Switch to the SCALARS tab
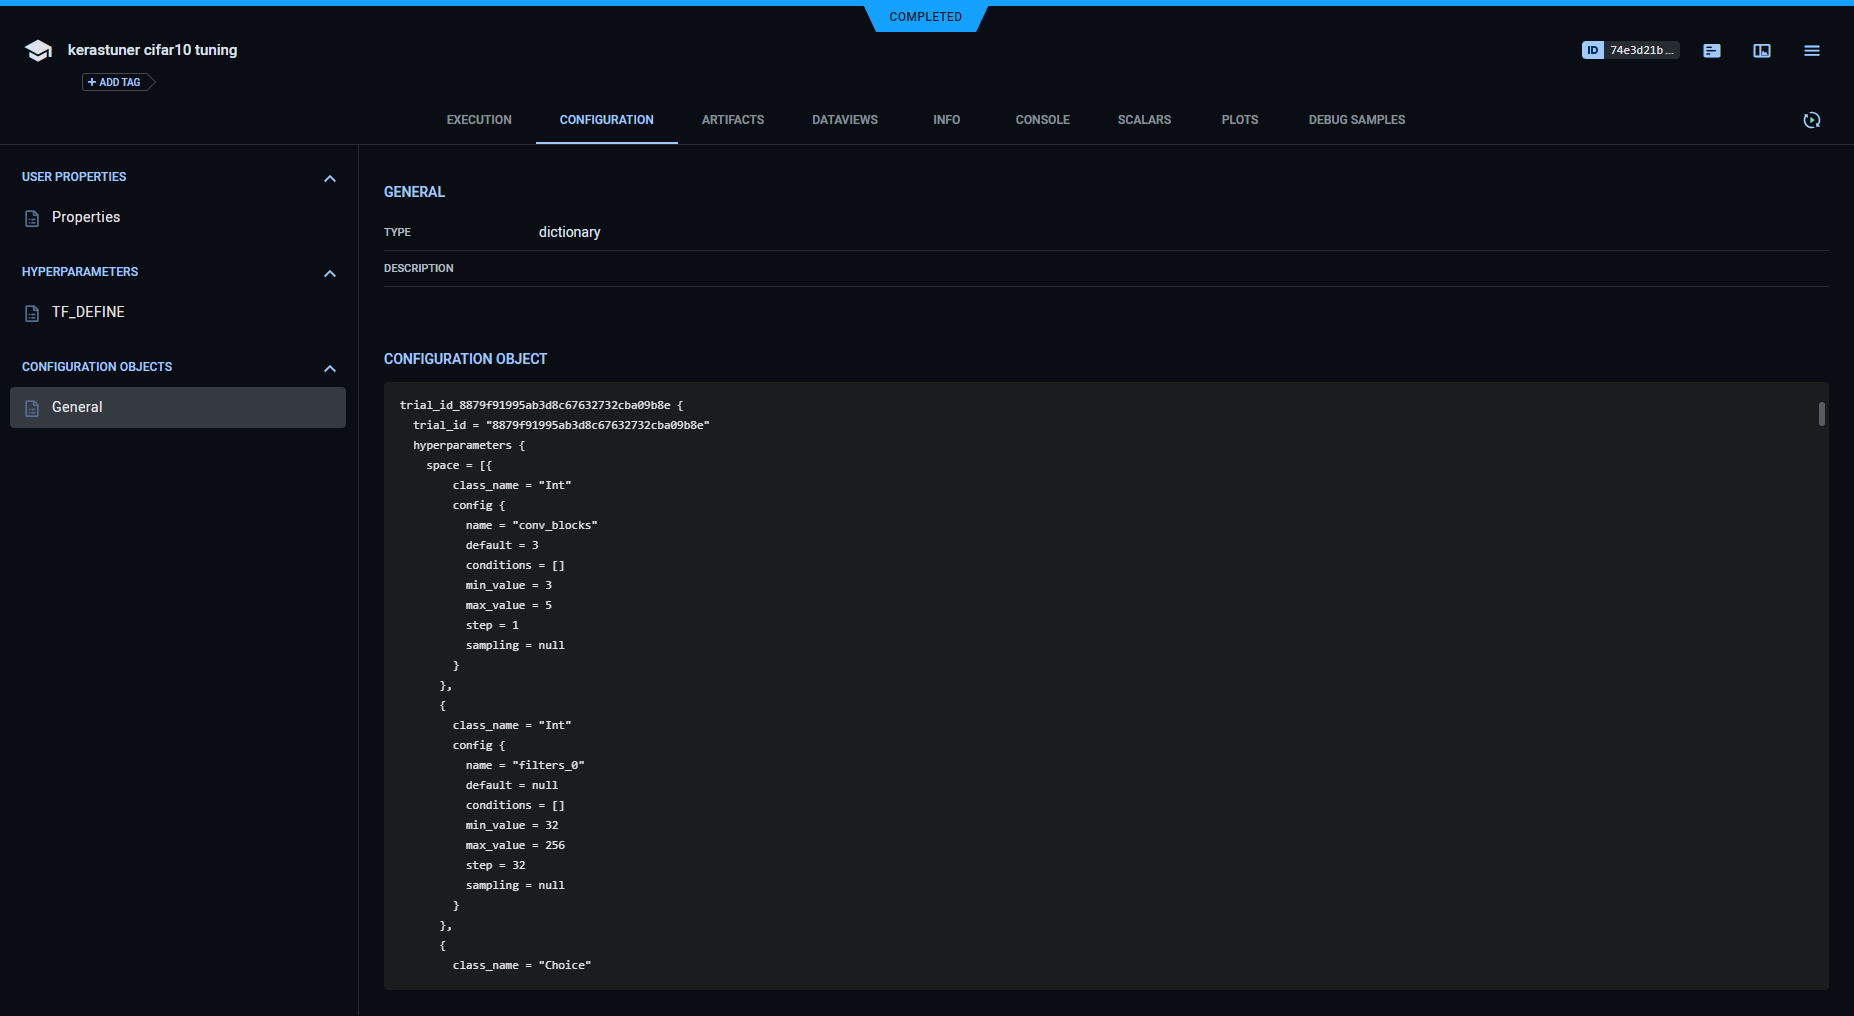 coord(1143,119)
